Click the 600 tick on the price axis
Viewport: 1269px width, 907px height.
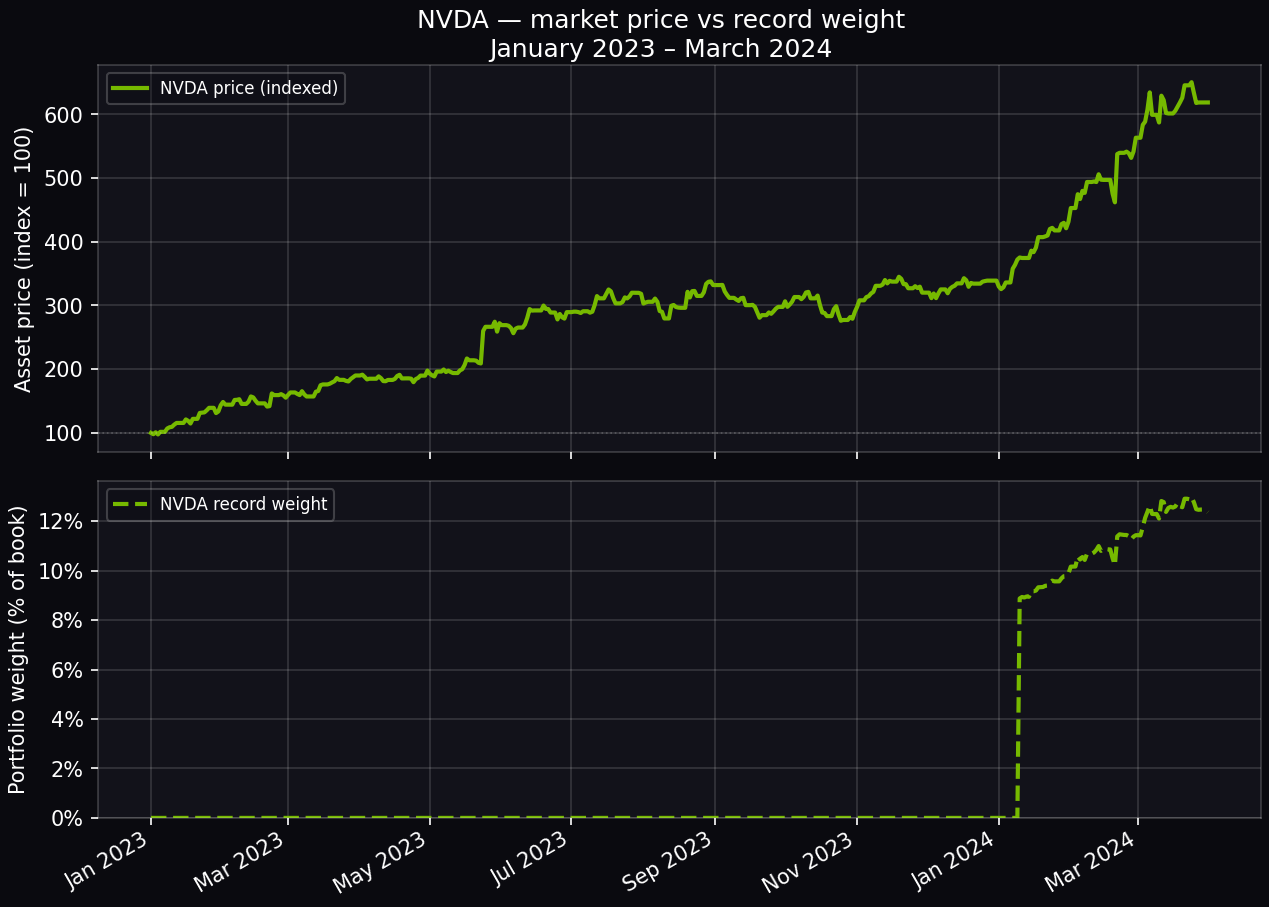[64, 114]
